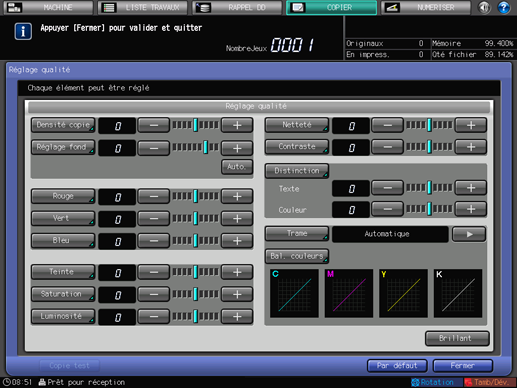
Task: Decrease Réglage fond with minus button
Action: tap(154, 148)
